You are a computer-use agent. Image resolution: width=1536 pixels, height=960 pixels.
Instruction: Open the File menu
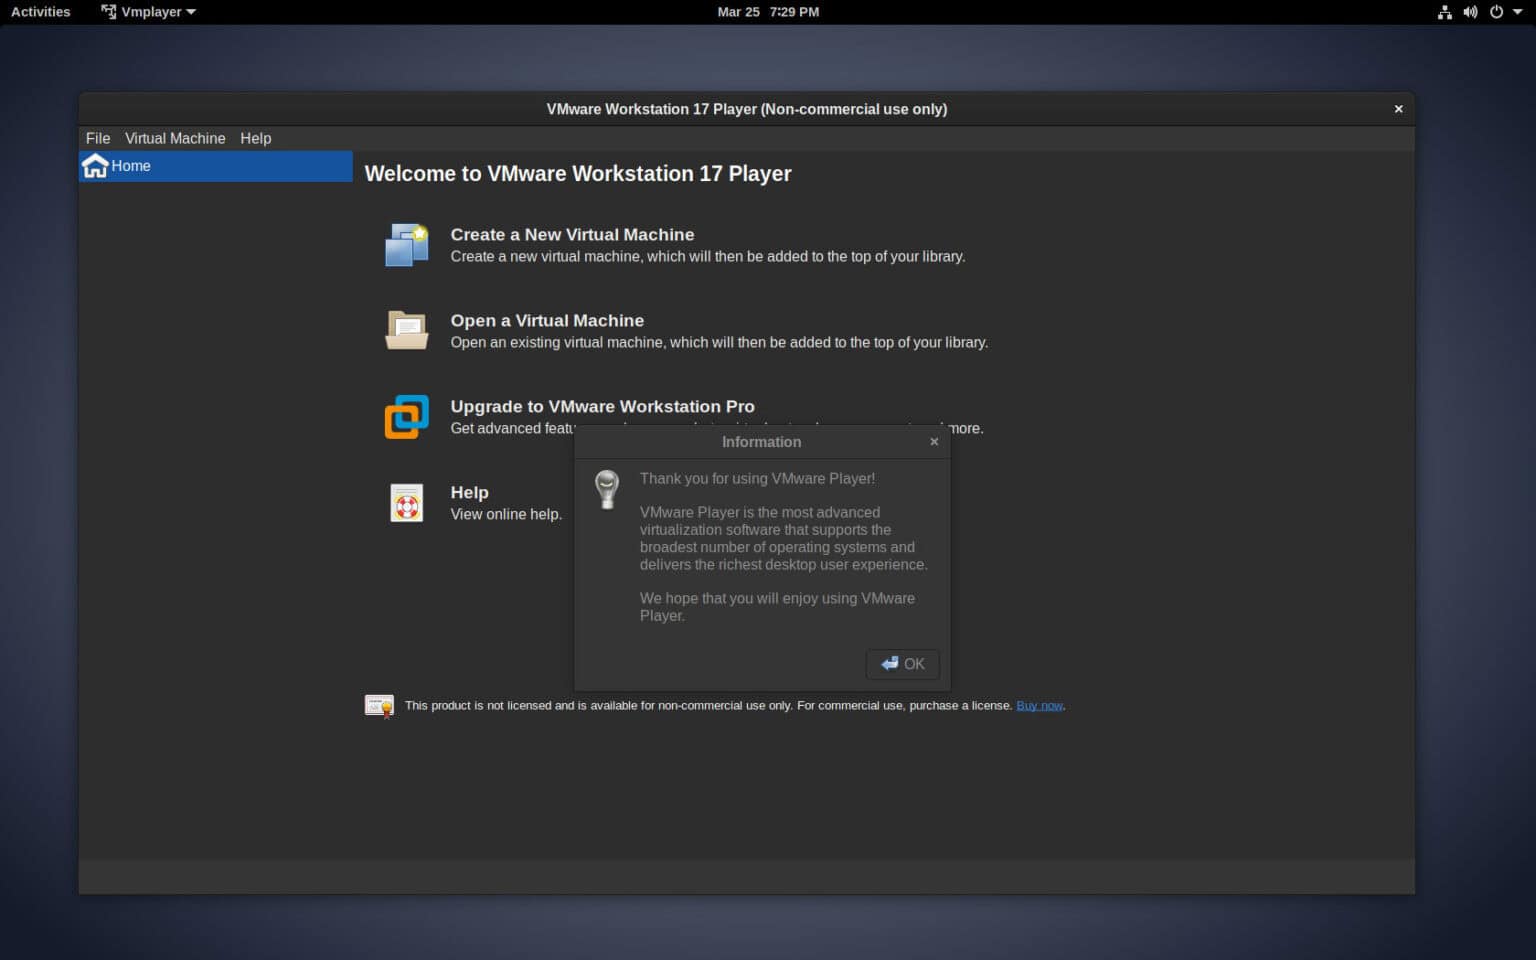(x=97, y=138)
